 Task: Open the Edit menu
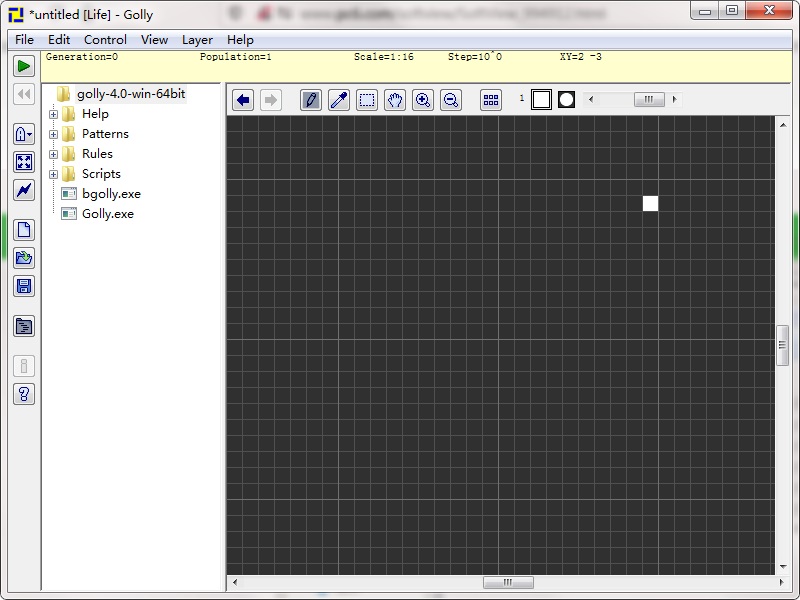click(x=59, y=40)
